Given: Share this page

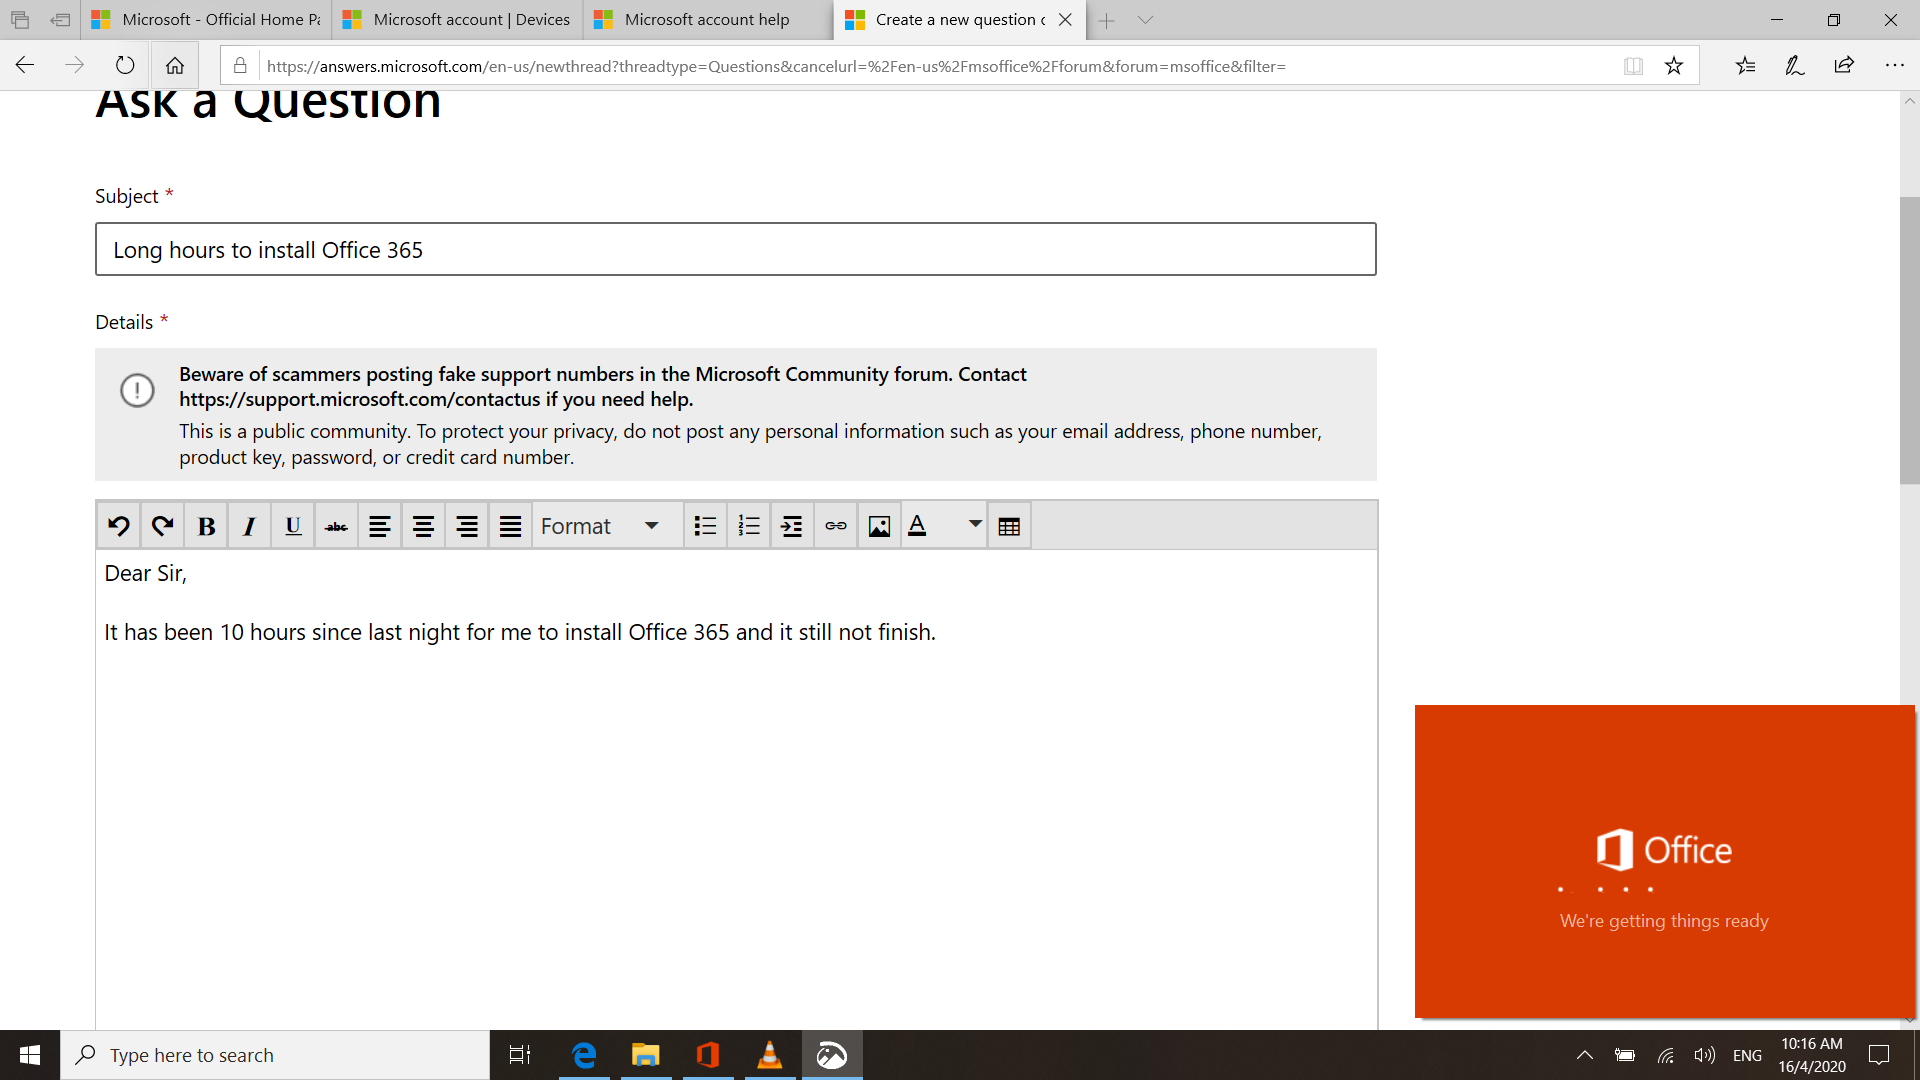Looking at the screenshot, I should (x=1844, y=65).
